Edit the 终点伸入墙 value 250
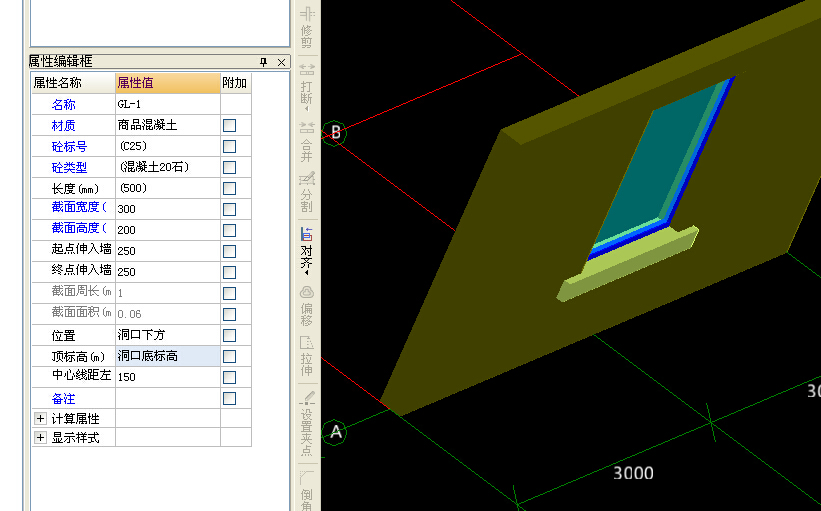Image resolution: width=821 pixels, height=511 pixels. tap(168, 272)
